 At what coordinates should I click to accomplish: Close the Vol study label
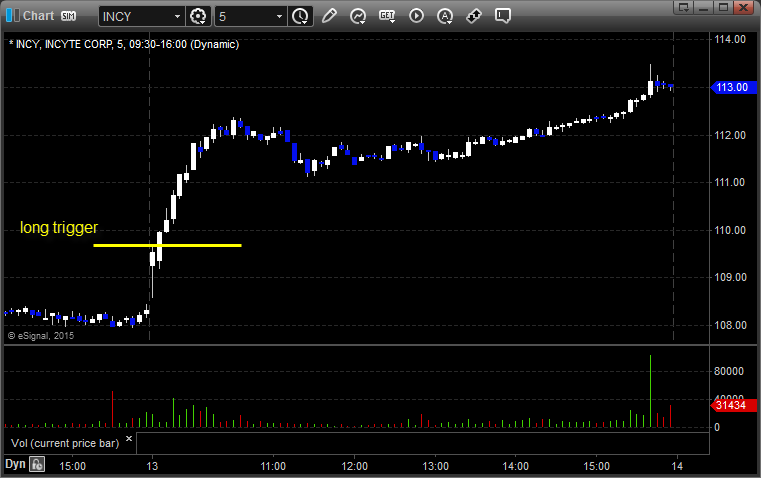click(129, 439)
